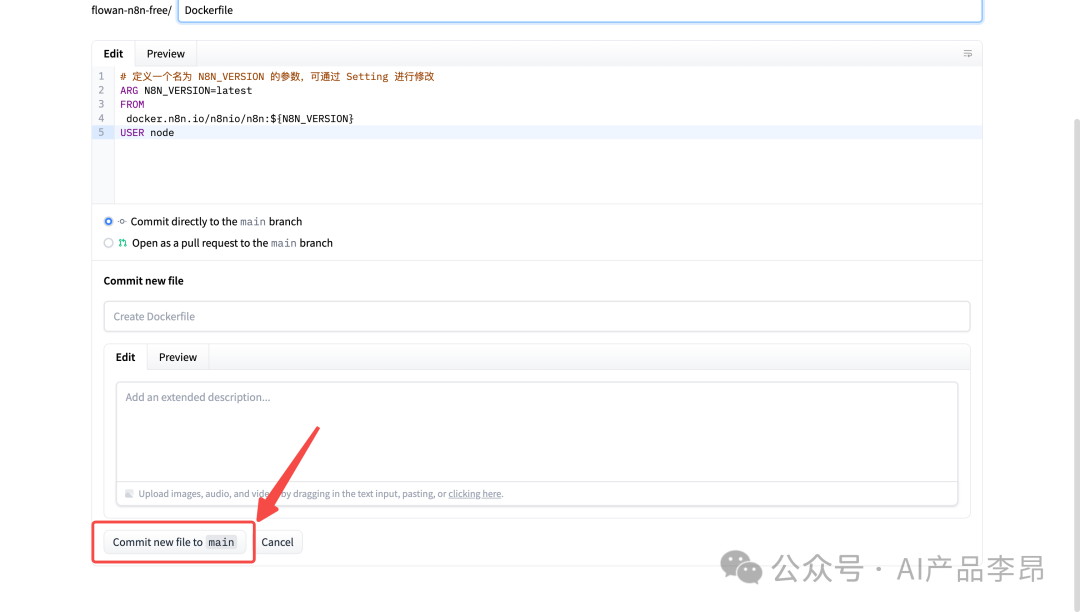Click the git pull request icon
Viewport: 1080px width, 612px height.
coord(123,243)
